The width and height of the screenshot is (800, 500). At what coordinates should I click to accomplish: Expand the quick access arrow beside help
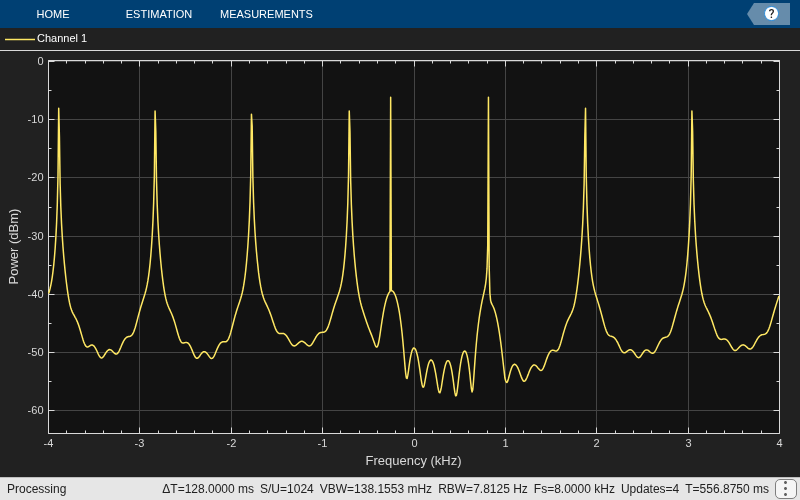click(x=754, y=14)
